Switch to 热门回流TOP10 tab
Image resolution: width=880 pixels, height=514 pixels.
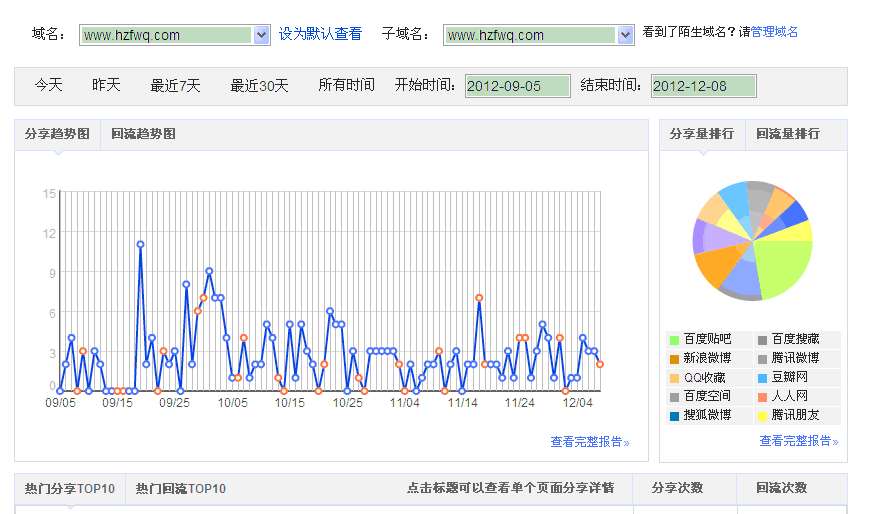[x=181, y=489]
